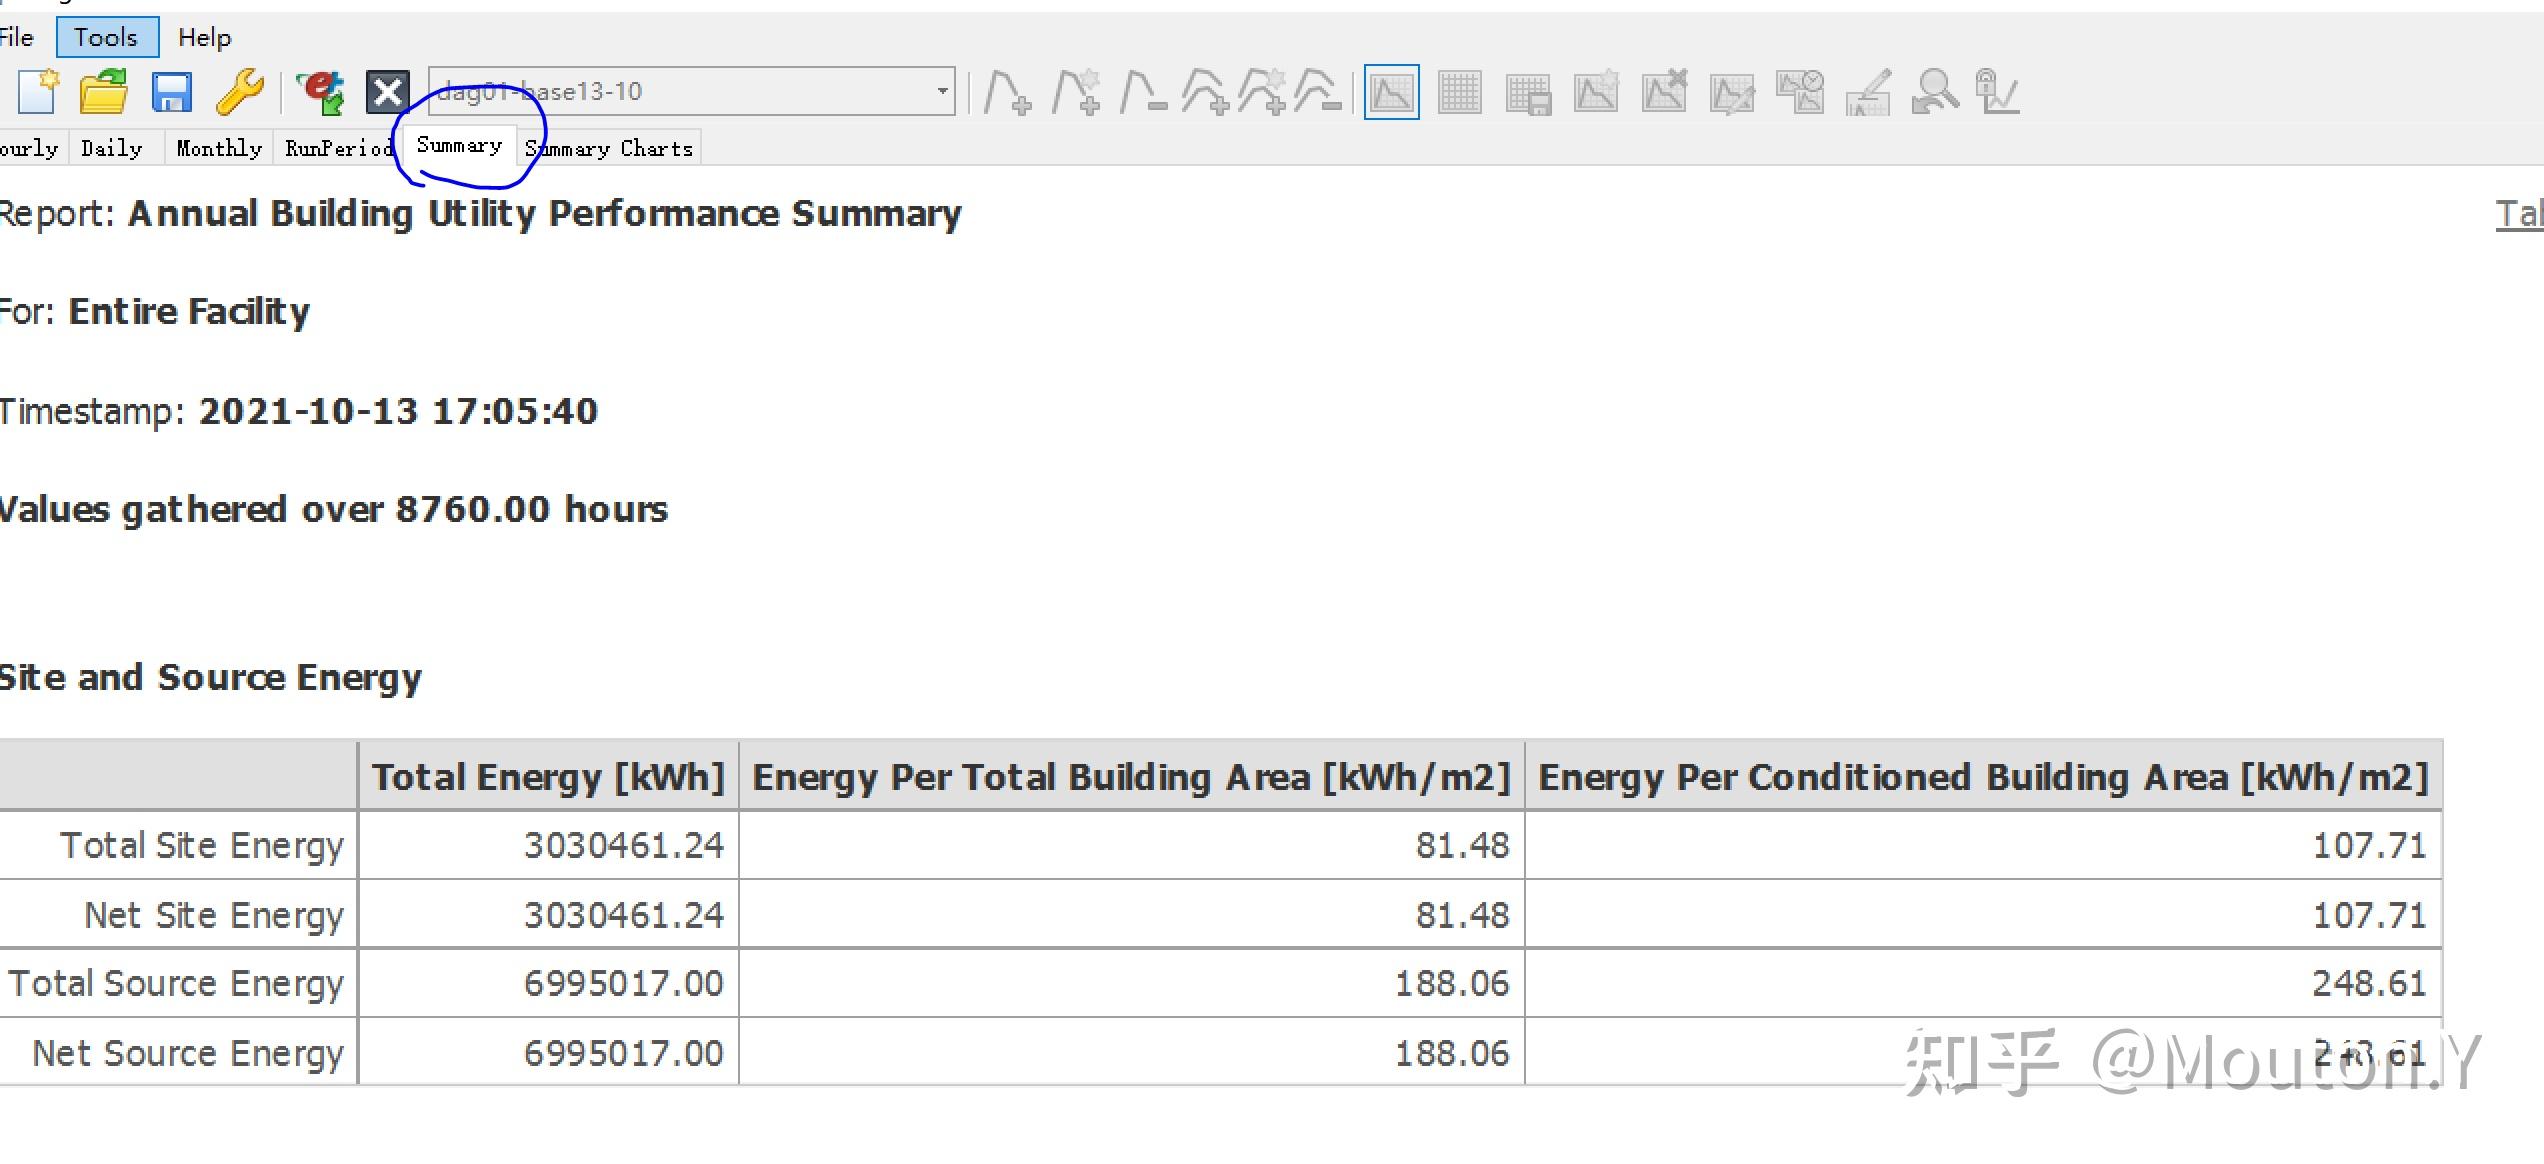Save using the floppy disk icon
This screenshot has width=2544, height=1164.
[171, 92]
